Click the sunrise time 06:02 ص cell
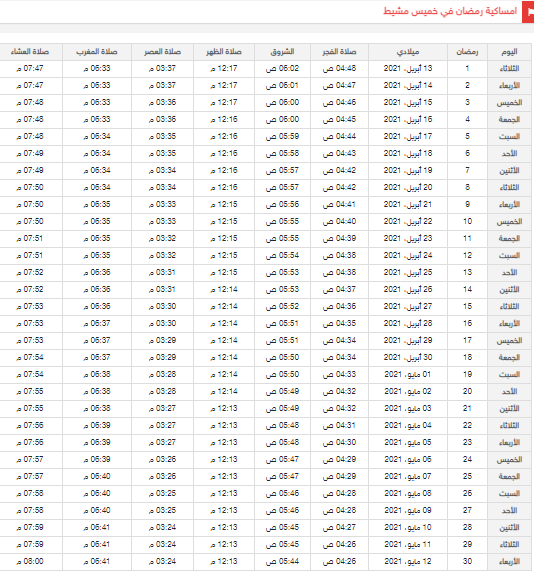534x578 pixels. click(x=282, y=69)
